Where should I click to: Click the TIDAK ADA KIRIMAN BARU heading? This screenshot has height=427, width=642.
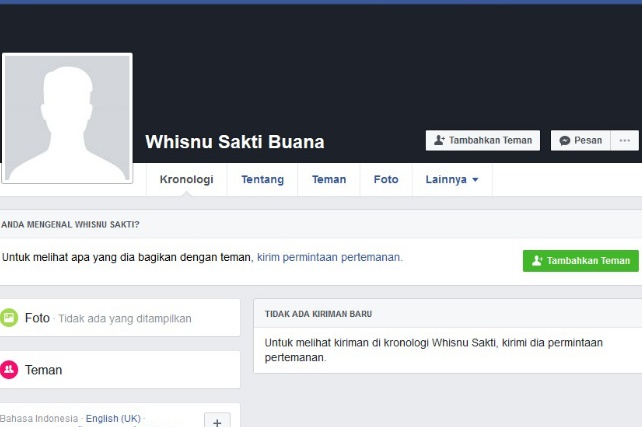[318, 314]
